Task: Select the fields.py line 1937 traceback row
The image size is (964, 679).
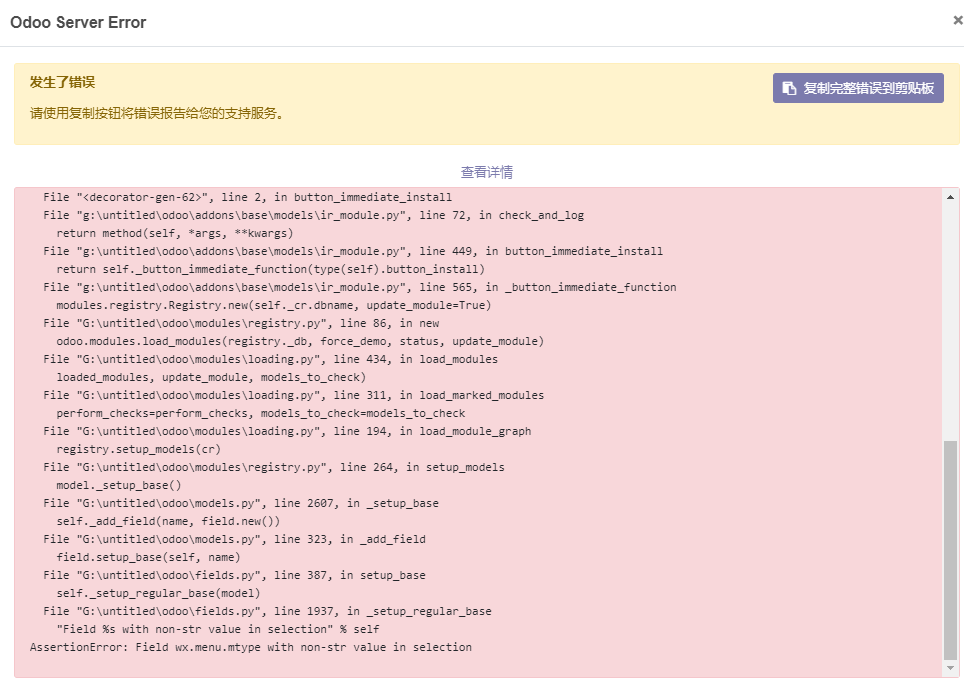Action: click(267, 611)
